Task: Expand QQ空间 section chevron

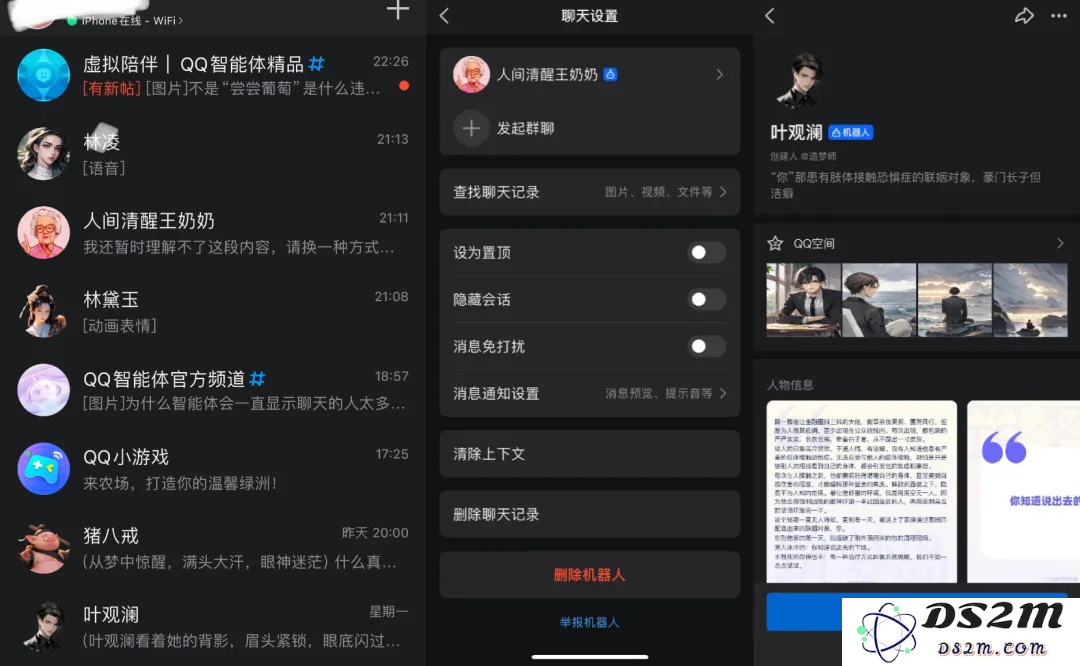Action: pyautogui.click(x=1060, y=243)
